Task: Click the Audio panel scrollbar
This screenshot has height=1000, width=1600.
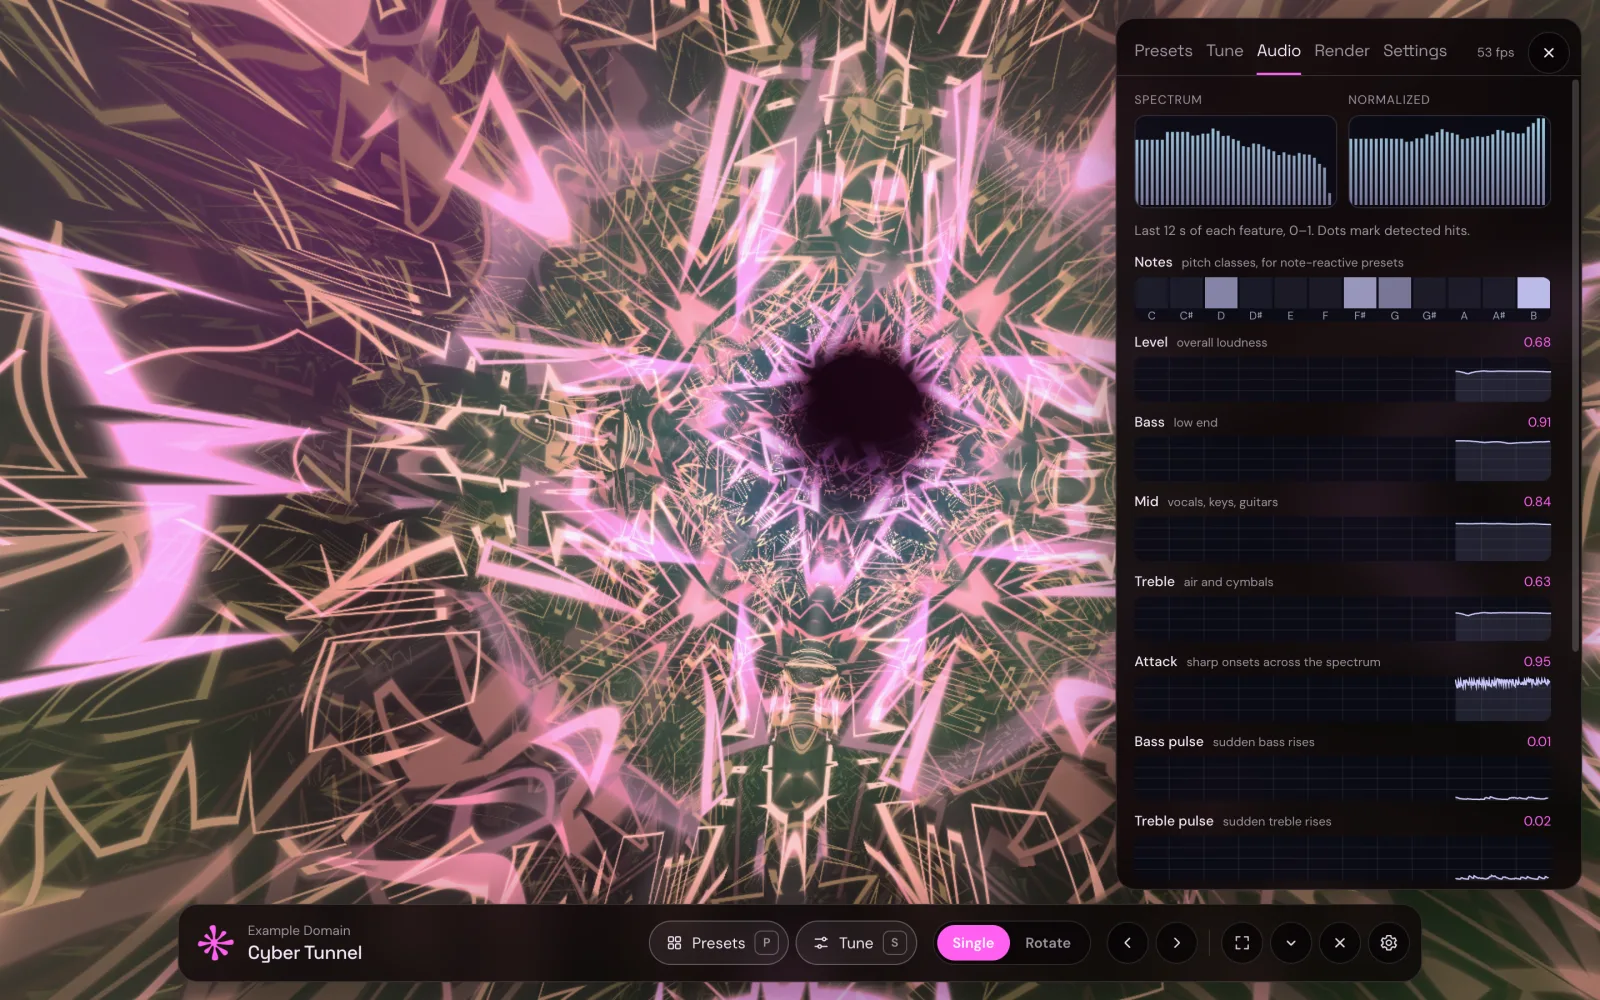Action: [1576, 365]
